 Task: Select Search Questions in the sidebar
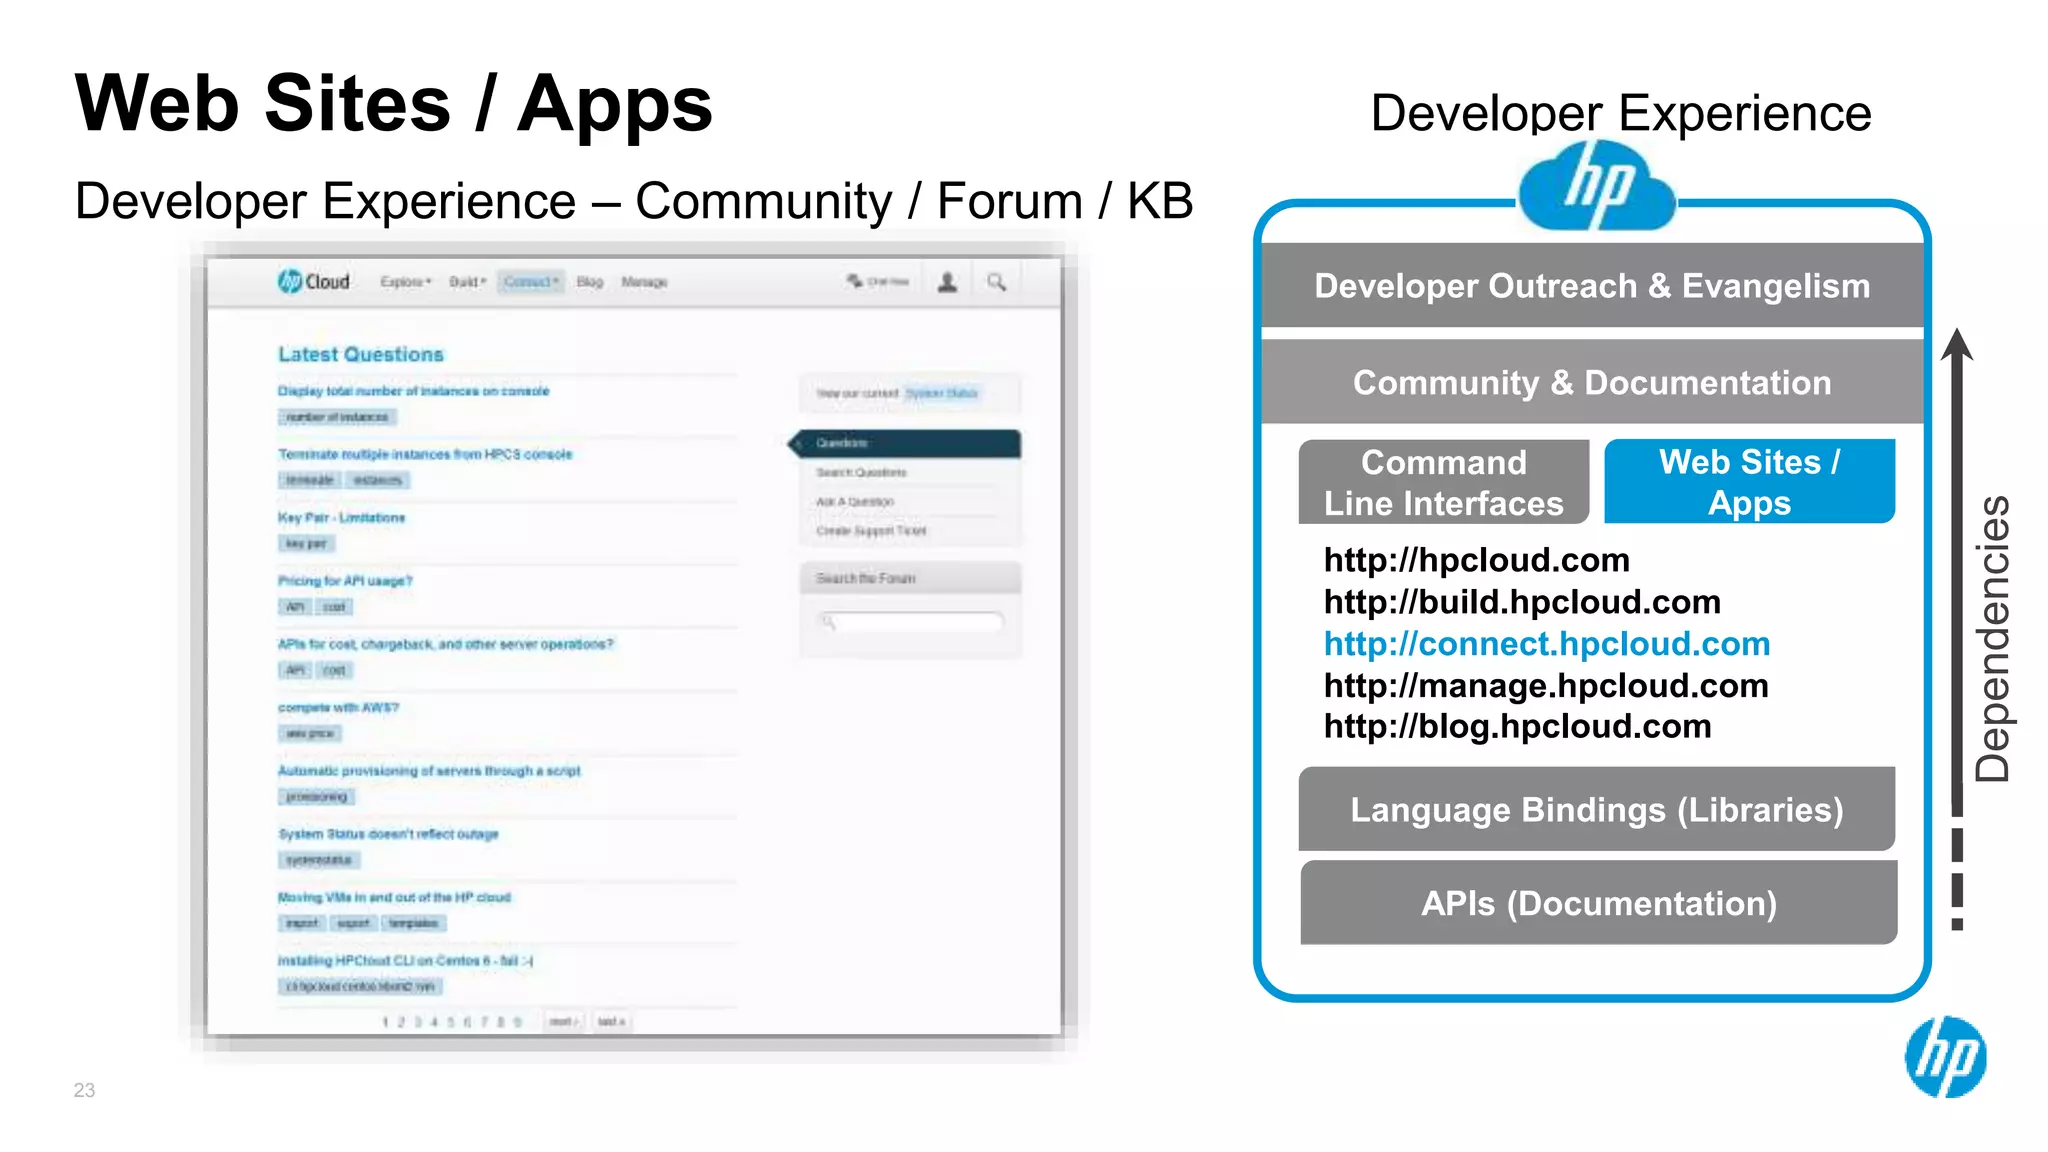[861, 472]
